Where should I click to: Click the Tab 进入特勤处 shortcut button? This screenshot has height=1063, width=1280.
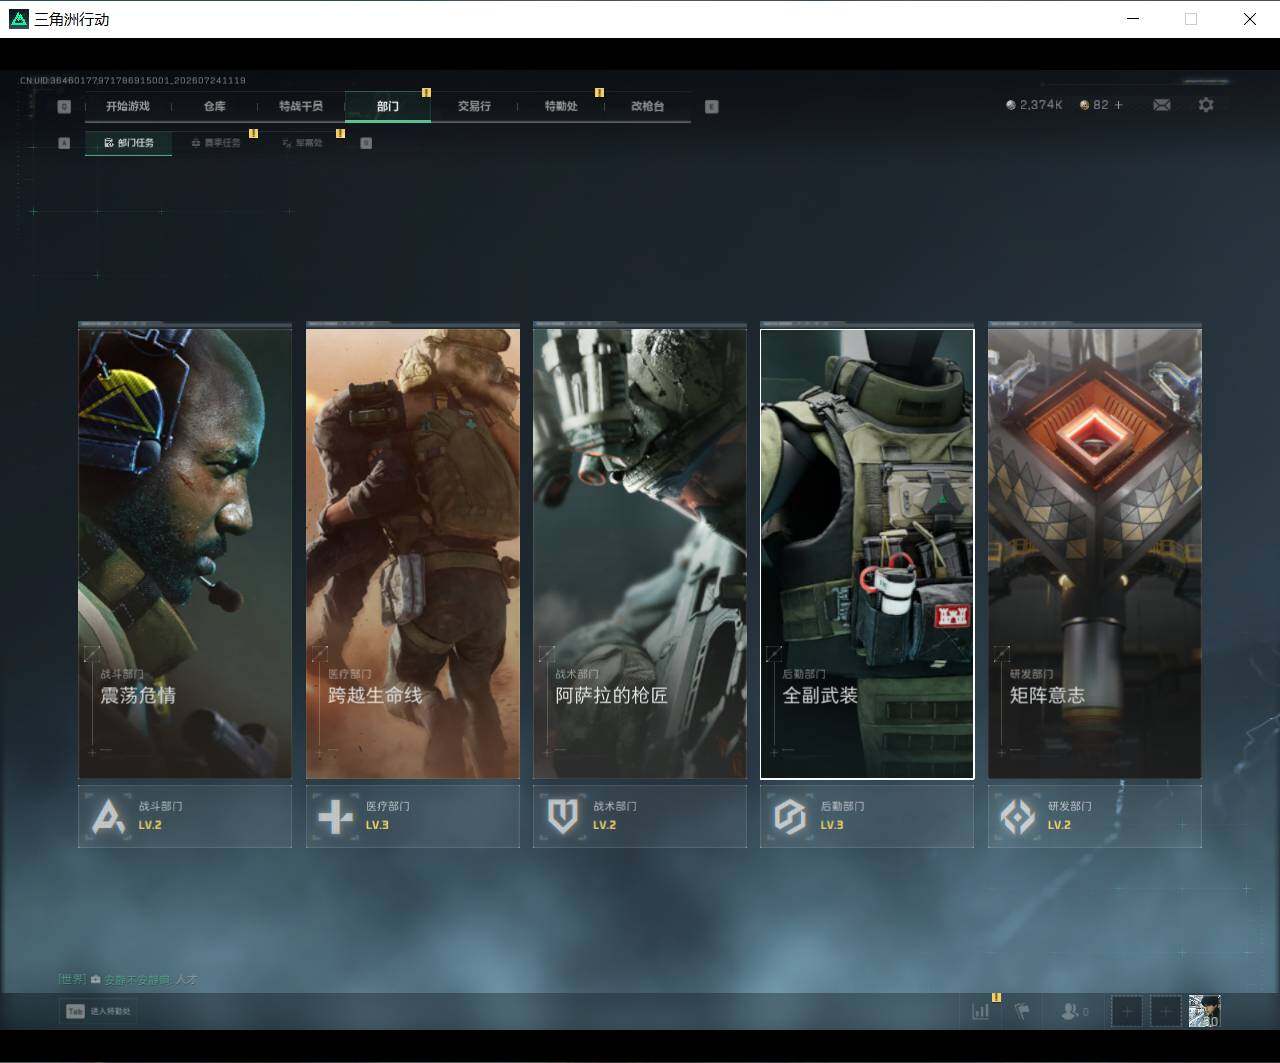point(98,1011)
